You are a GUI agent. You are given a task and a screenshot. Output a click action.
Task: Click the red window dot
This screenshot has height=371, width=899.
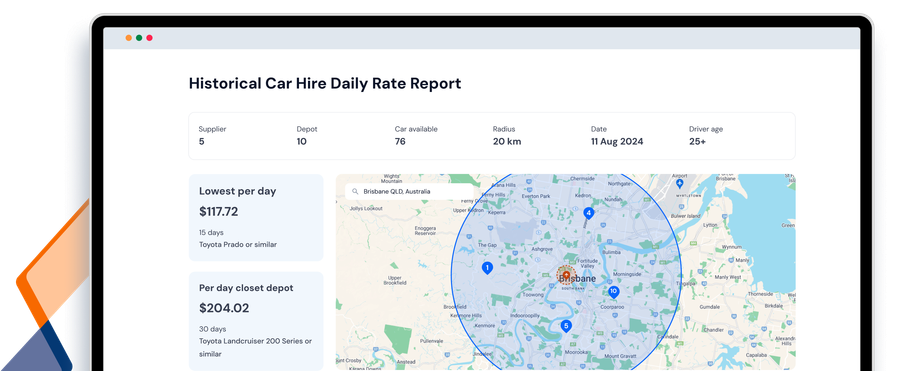point(149,38)
